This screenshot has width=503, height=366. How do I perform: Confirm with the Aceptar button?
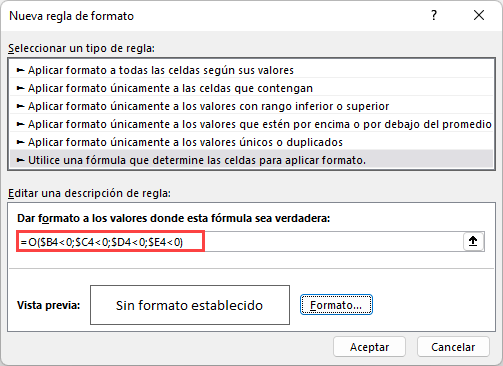click(369, 347)
